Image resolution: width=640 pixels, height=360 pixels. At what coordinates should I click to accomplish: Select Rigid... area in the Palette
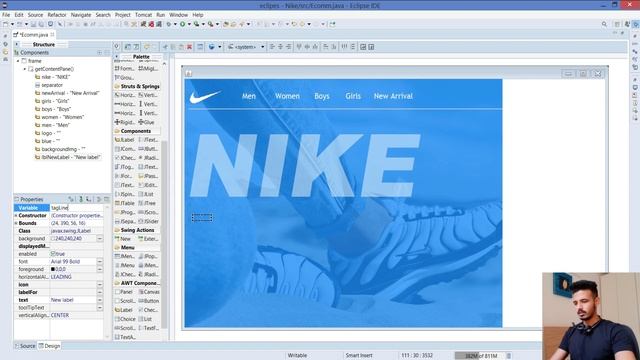(x=124, y=122)
